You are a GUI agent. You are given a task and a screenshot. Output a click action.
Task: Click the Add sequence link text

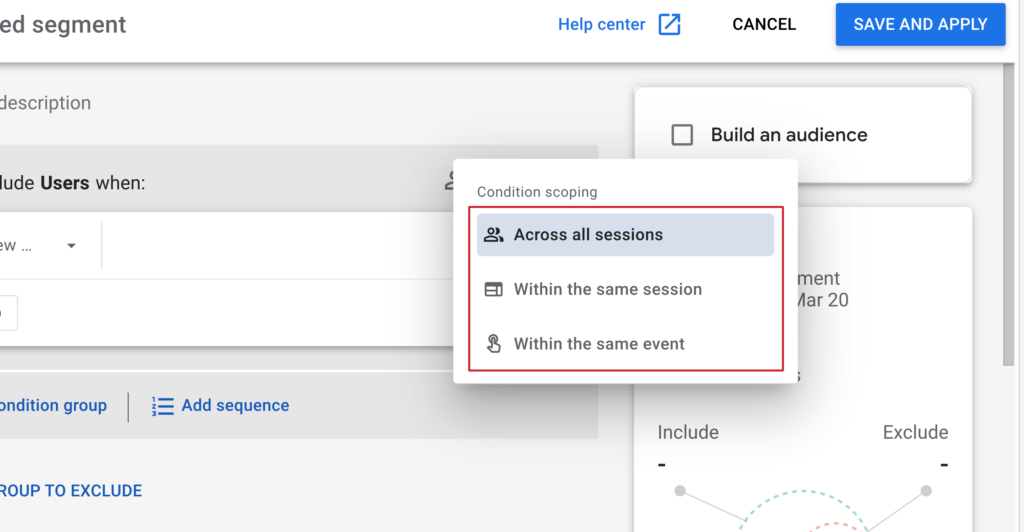[x=235, y=406]
